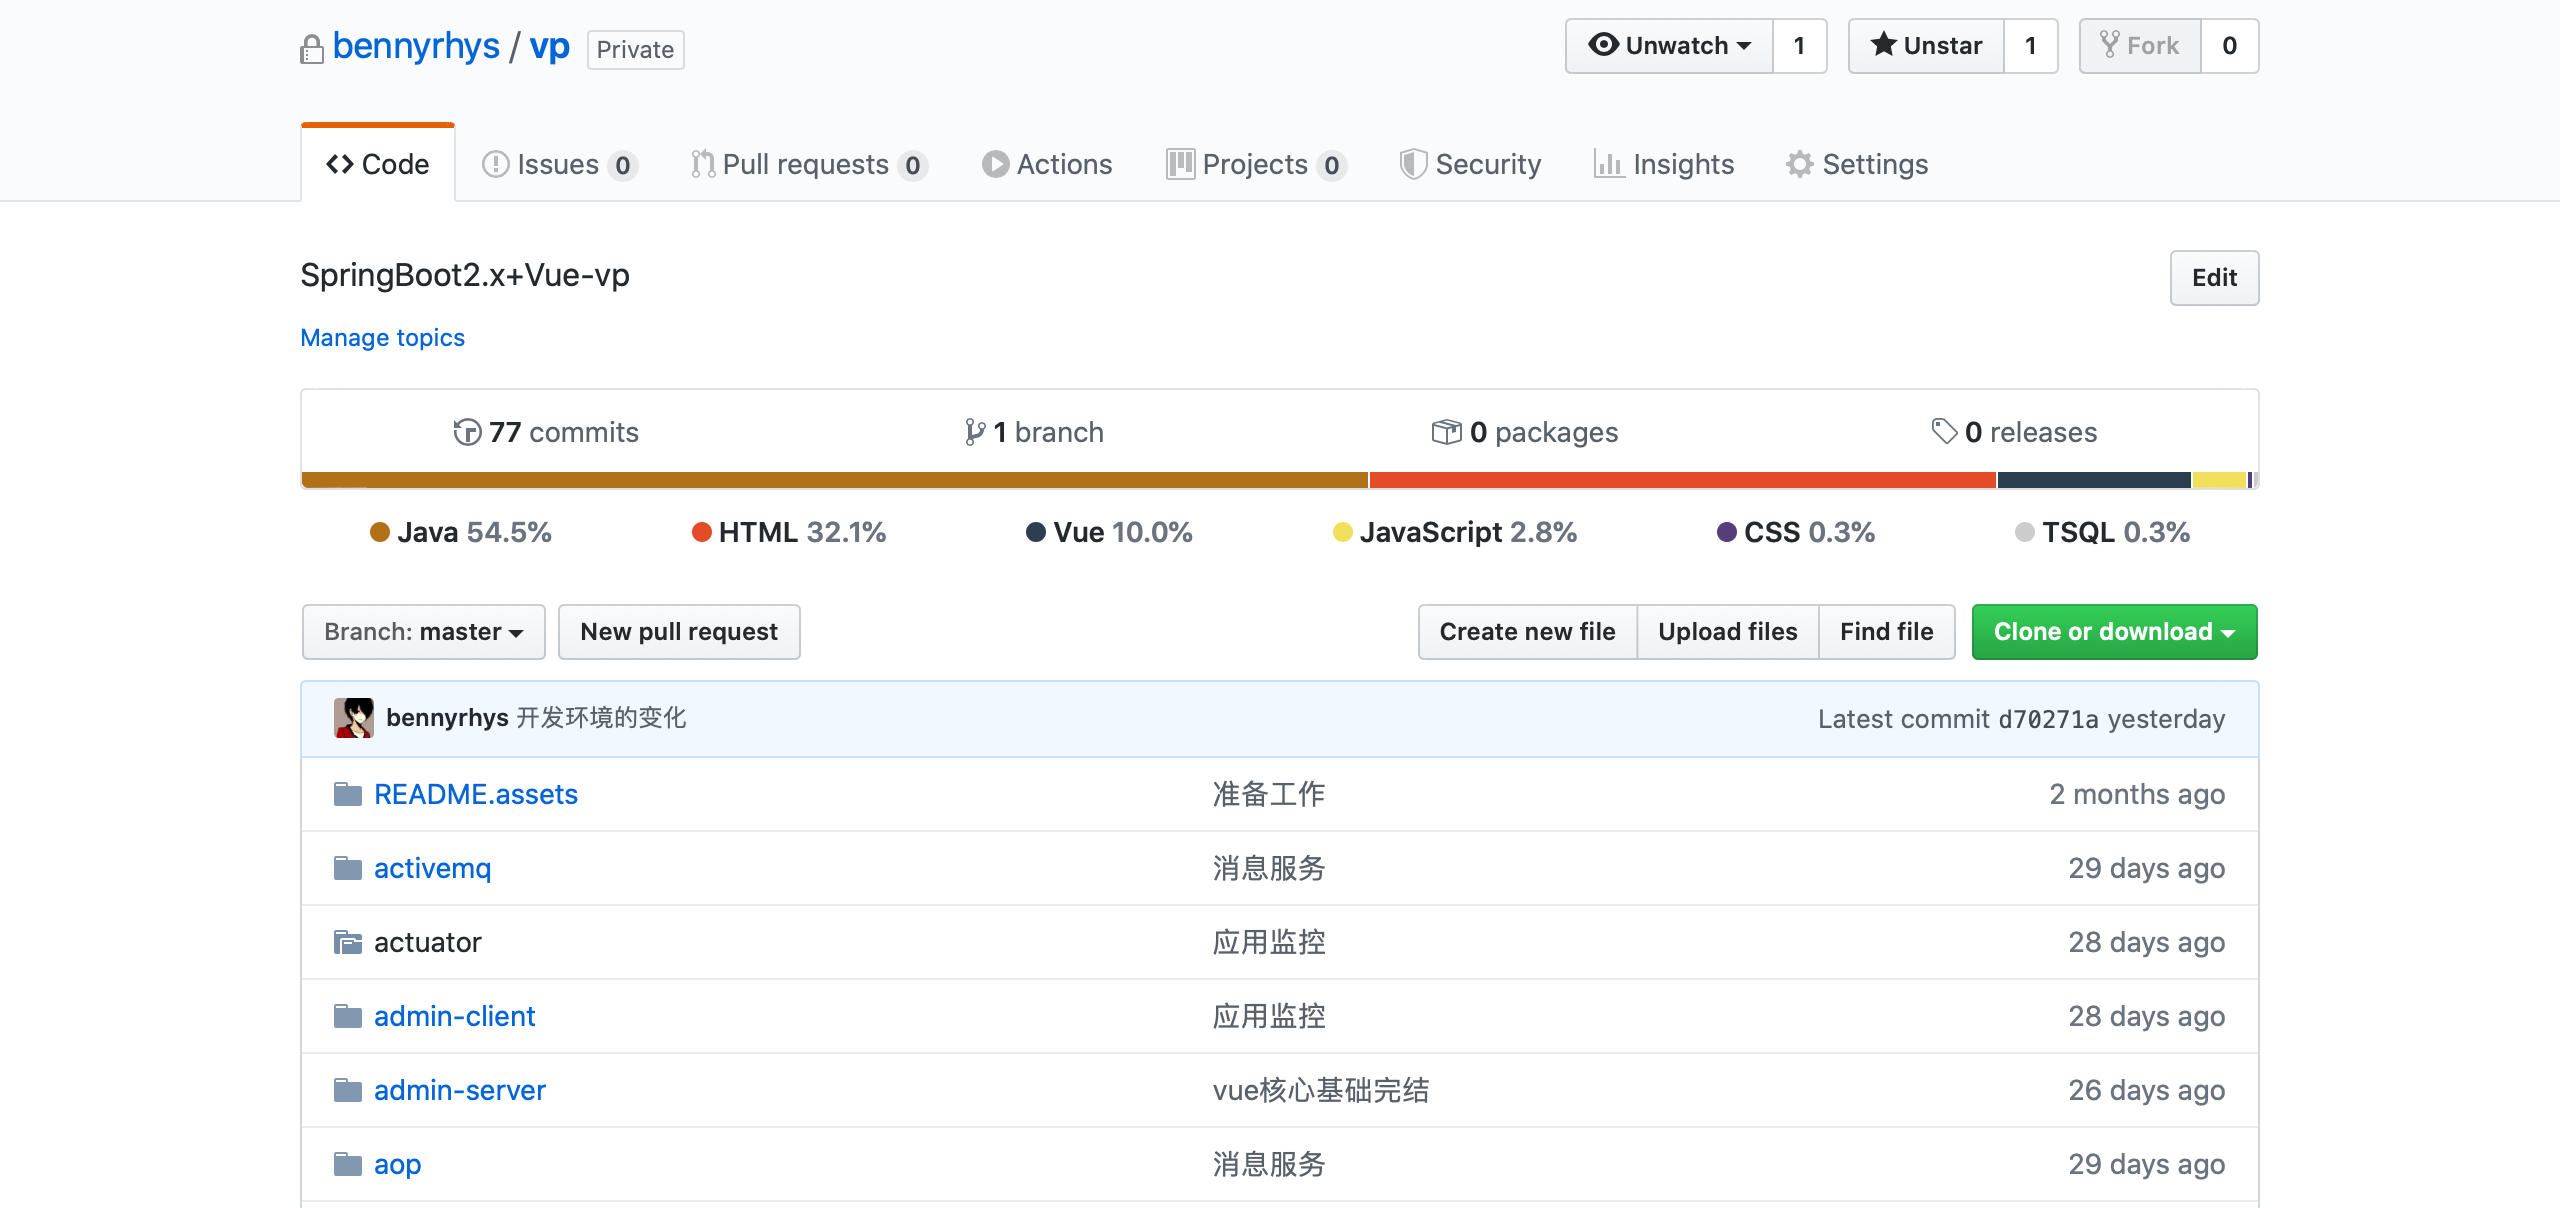Click the star icon on Unstar
The width and height of the screenshot is (2560, 1208).
click(1883, 44)
